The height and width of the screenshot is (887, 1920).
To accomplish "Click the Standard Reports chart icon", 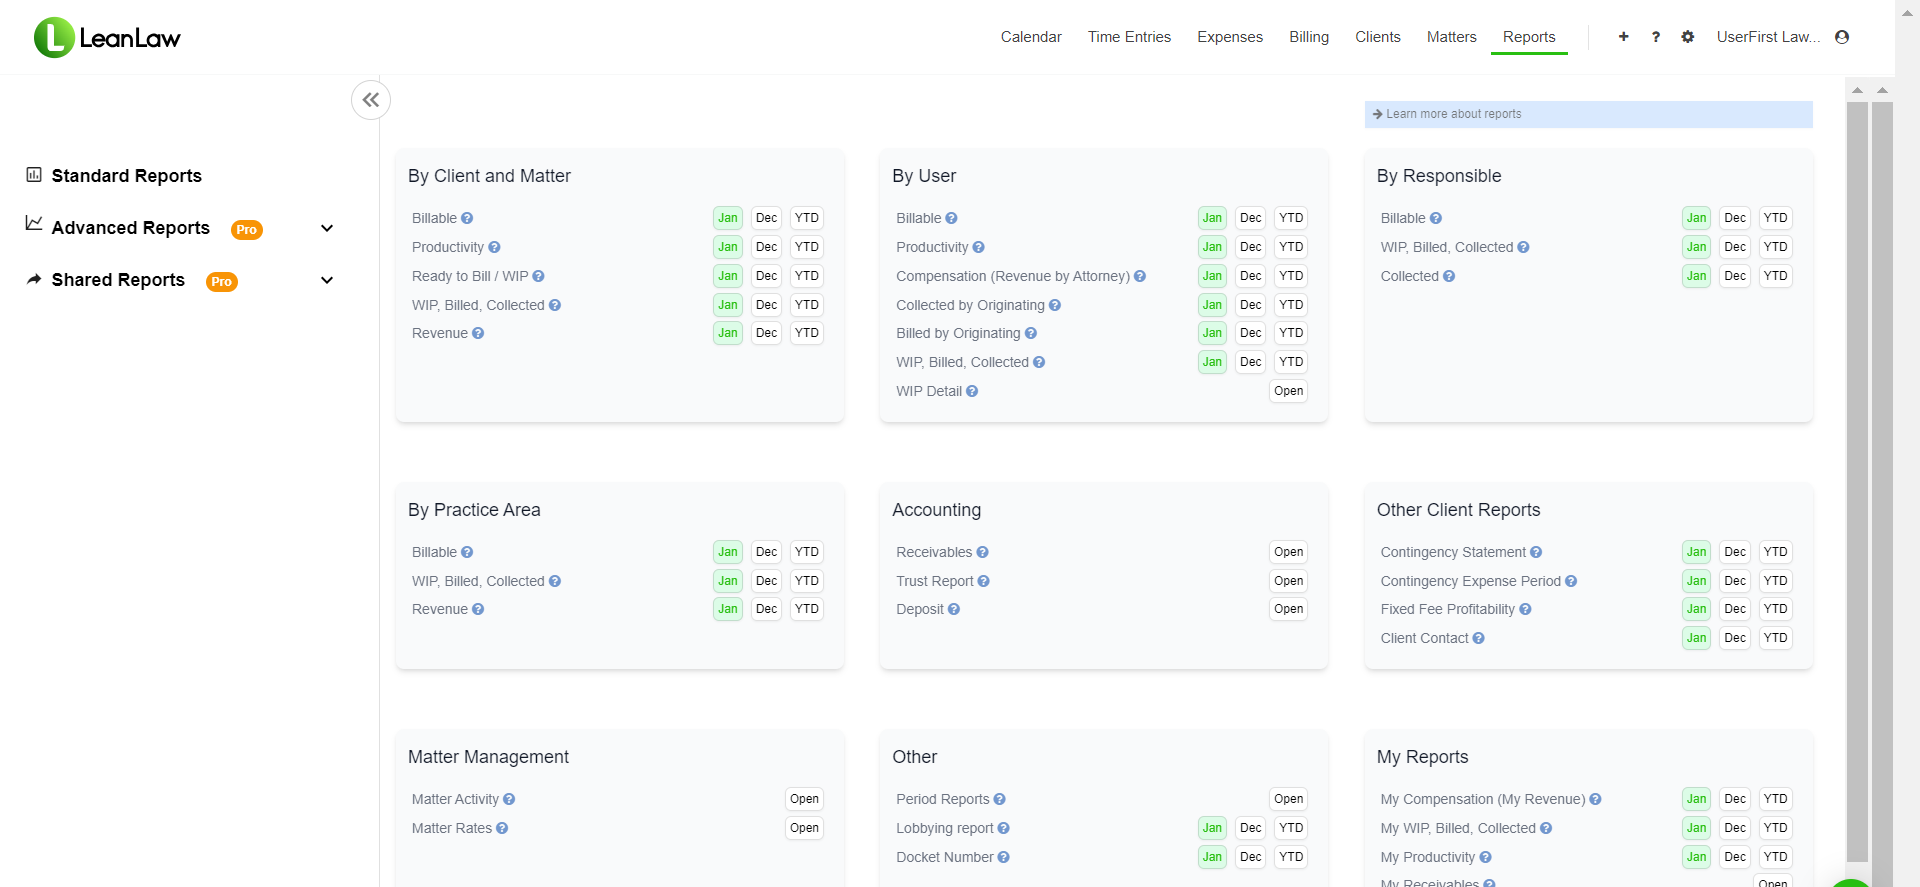I will point(34,175).
